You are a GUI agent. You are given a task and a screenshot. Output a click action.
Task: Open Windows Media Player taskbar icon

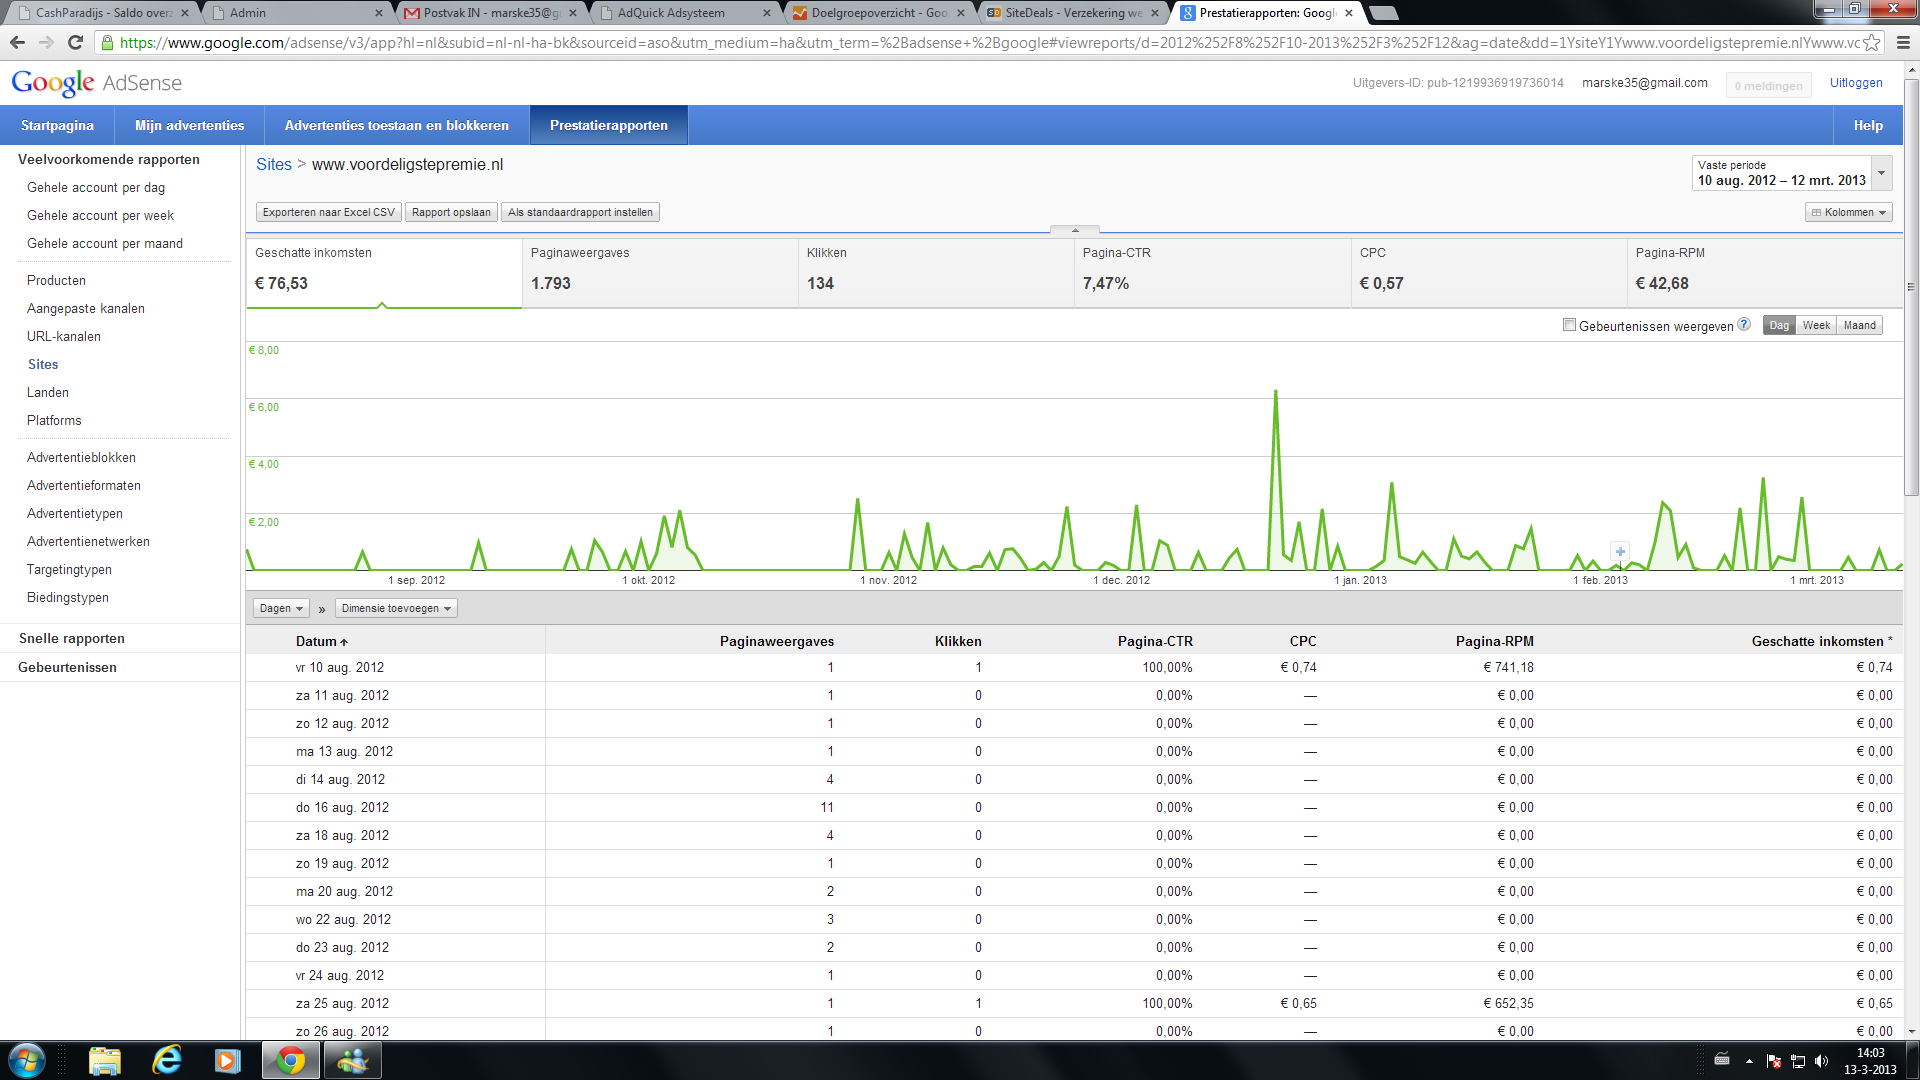228,1060
